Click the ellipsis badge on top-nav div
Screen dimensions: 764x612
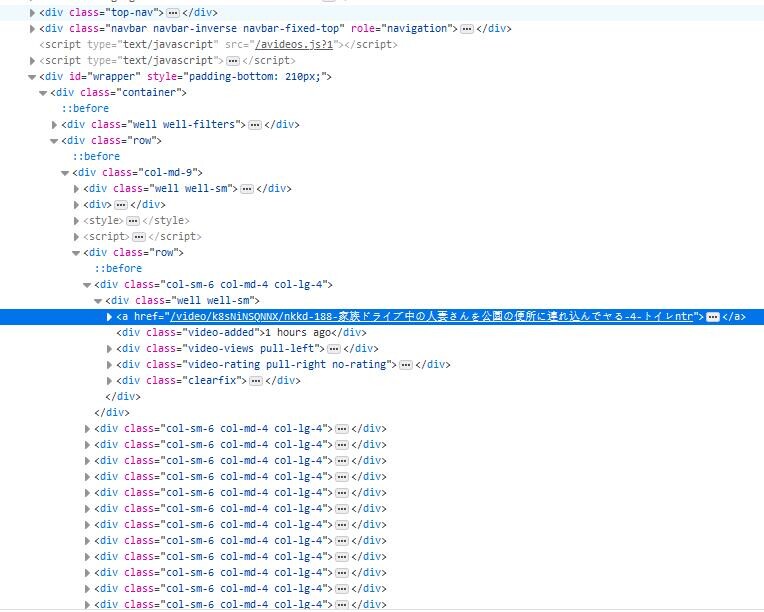coord(173,12)
